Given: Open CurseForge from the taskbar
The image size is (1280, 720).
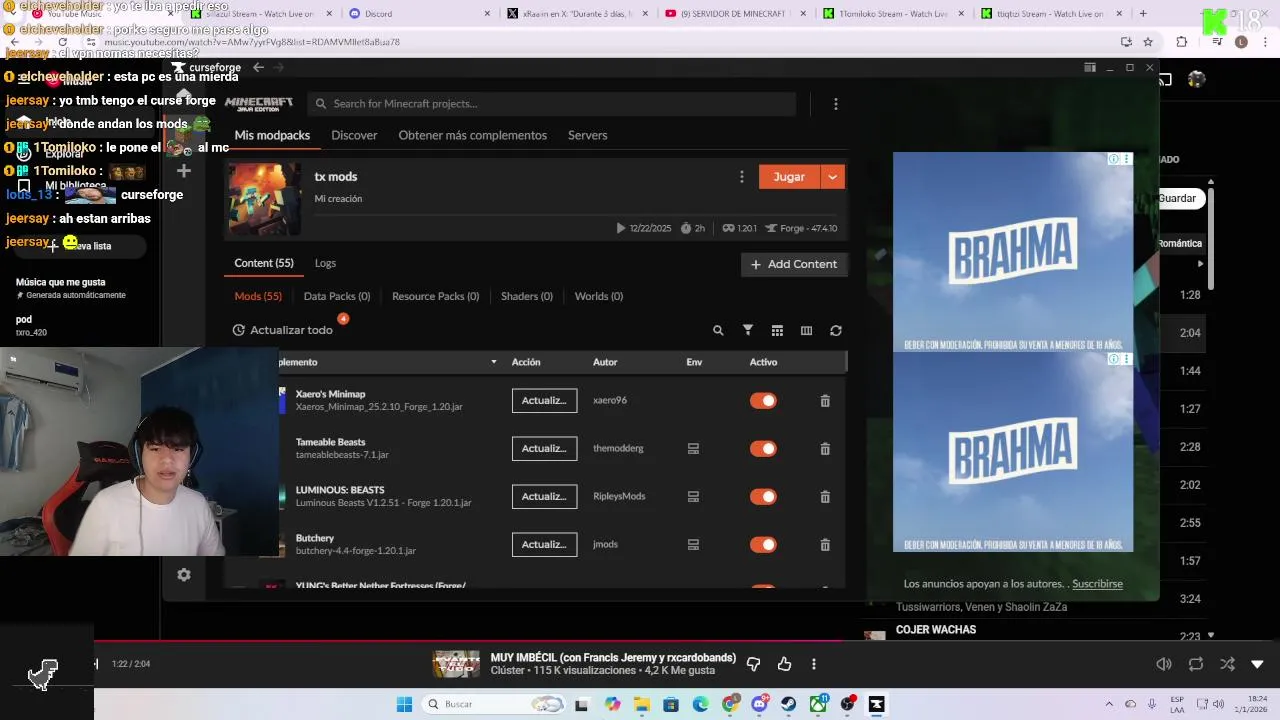Looking at the screenshot, I should coord(876,704).
